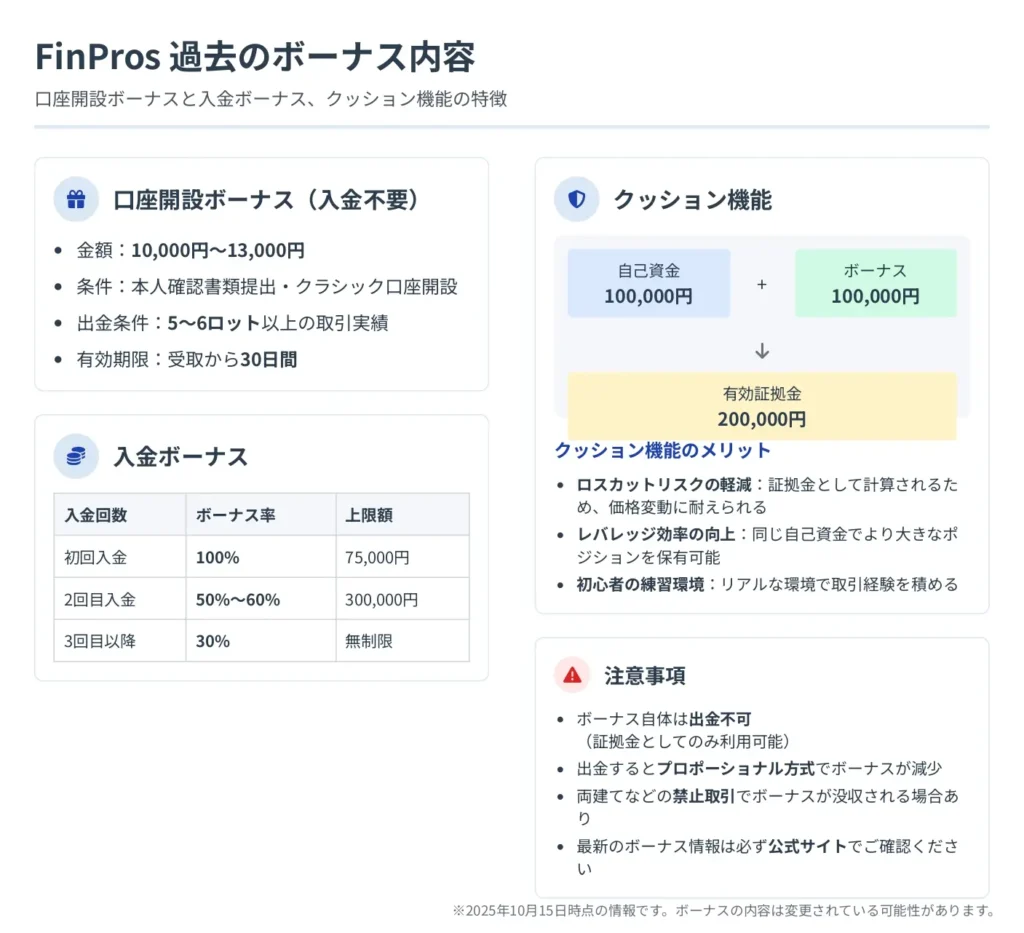The image size is (1024, 933).
Task: Select the green ボーナス 100,000円 box
Action: [875, 284]
